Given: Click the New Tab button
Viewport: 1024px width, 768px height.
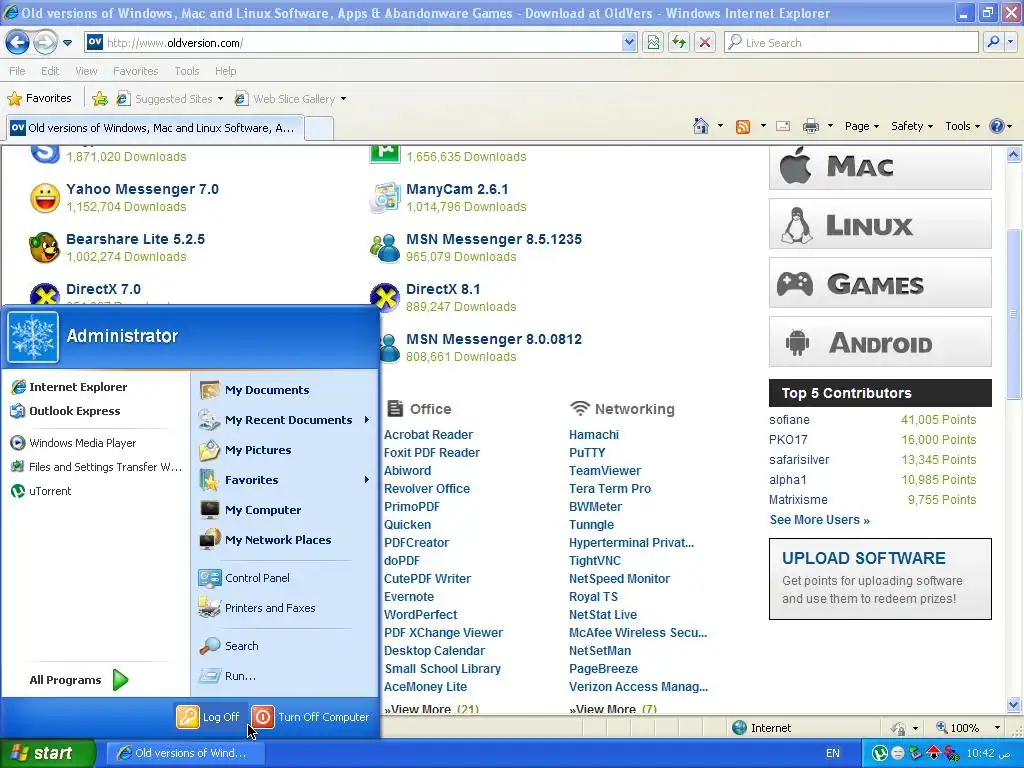Looking at the screenshot, I should click(x=319, y=128).
